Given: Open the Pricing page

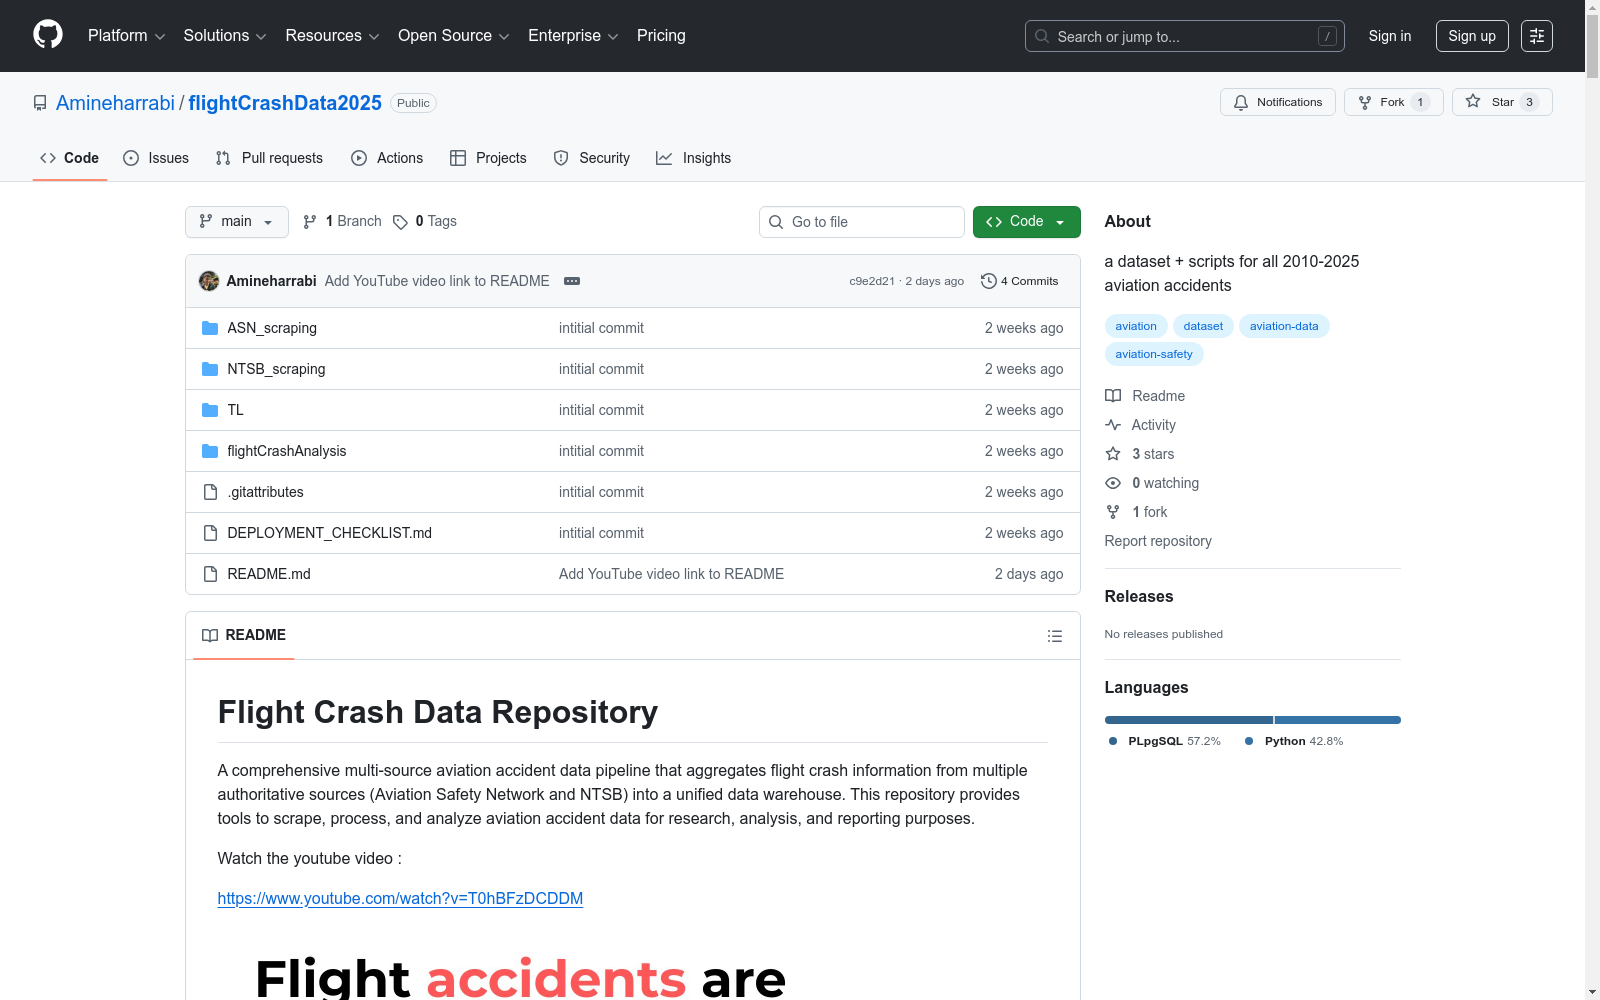Looking at the screenshot, I should point(661,36).
